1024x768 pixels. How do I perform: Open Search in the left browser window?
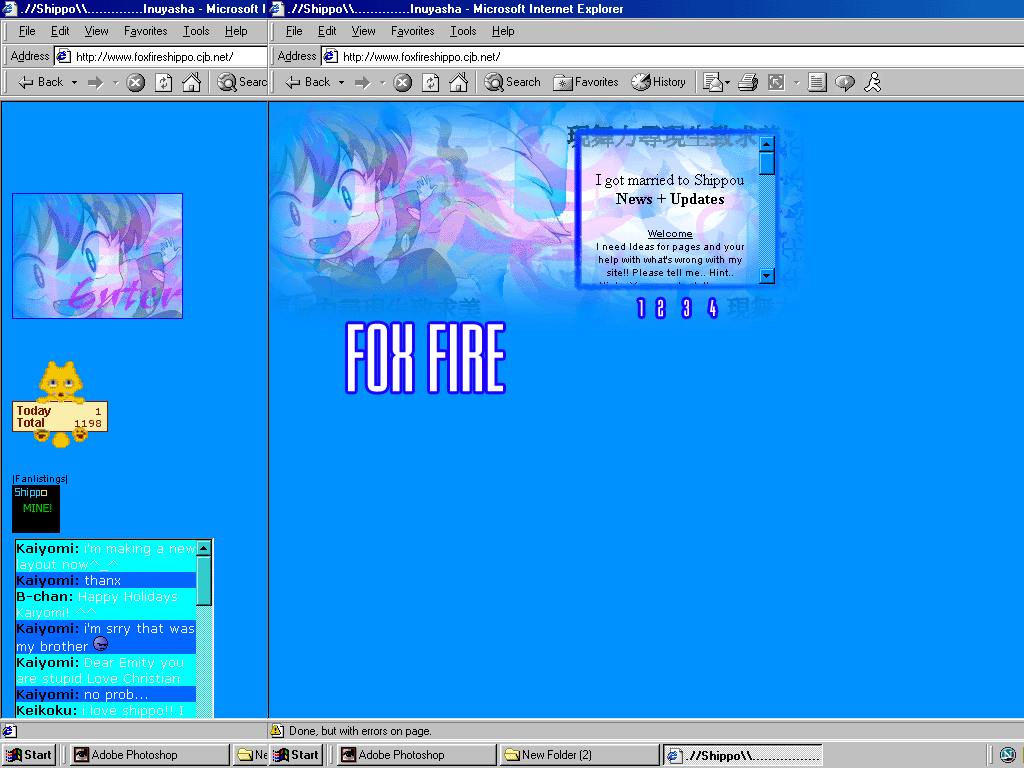click(242, 82)
